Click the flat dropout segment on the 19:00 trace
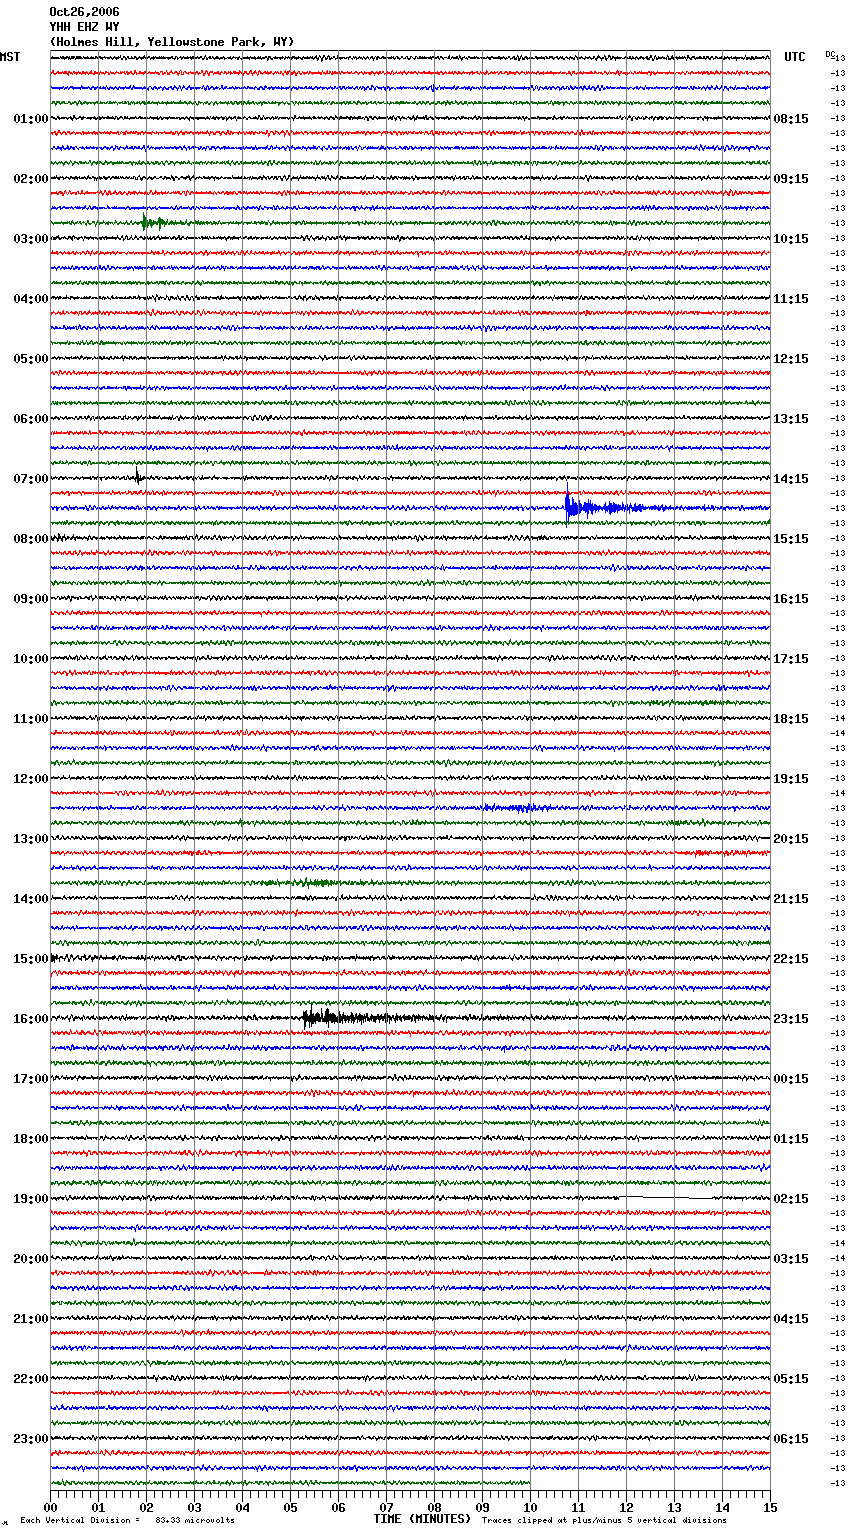 [668, 1197]
